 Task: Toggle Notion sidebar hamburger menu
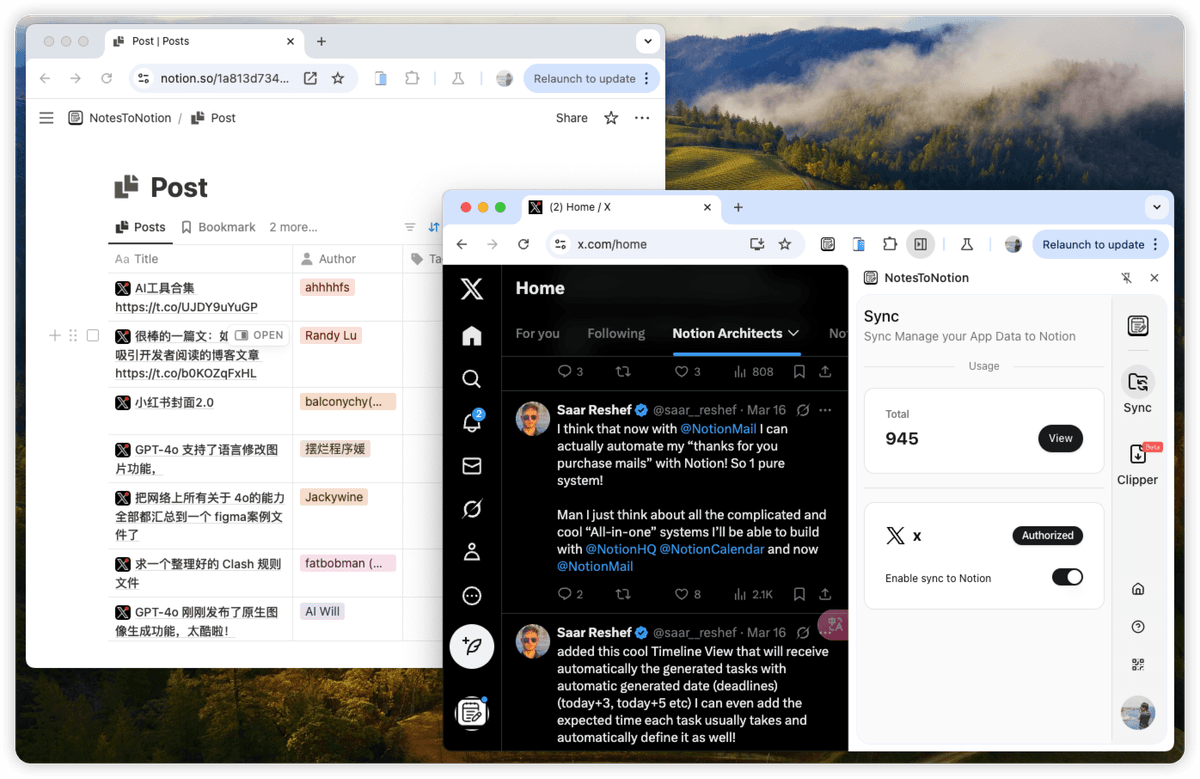pos(46,118)
